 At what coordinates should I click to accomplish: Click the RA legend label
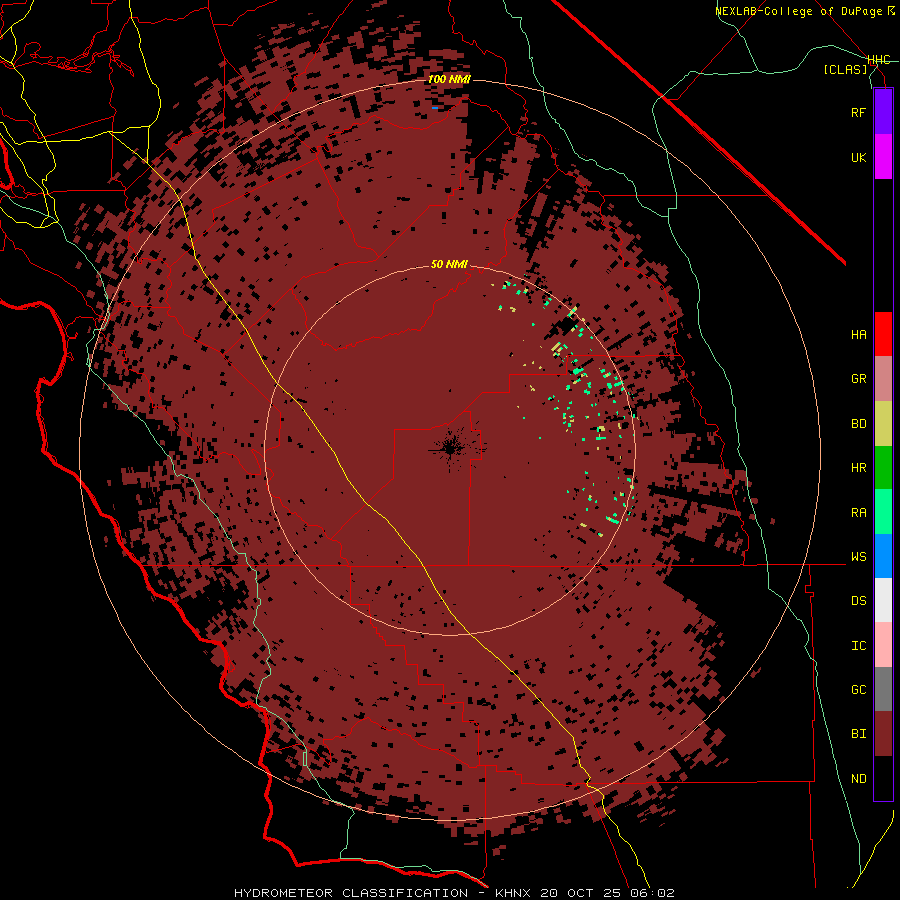click(858, 513)
